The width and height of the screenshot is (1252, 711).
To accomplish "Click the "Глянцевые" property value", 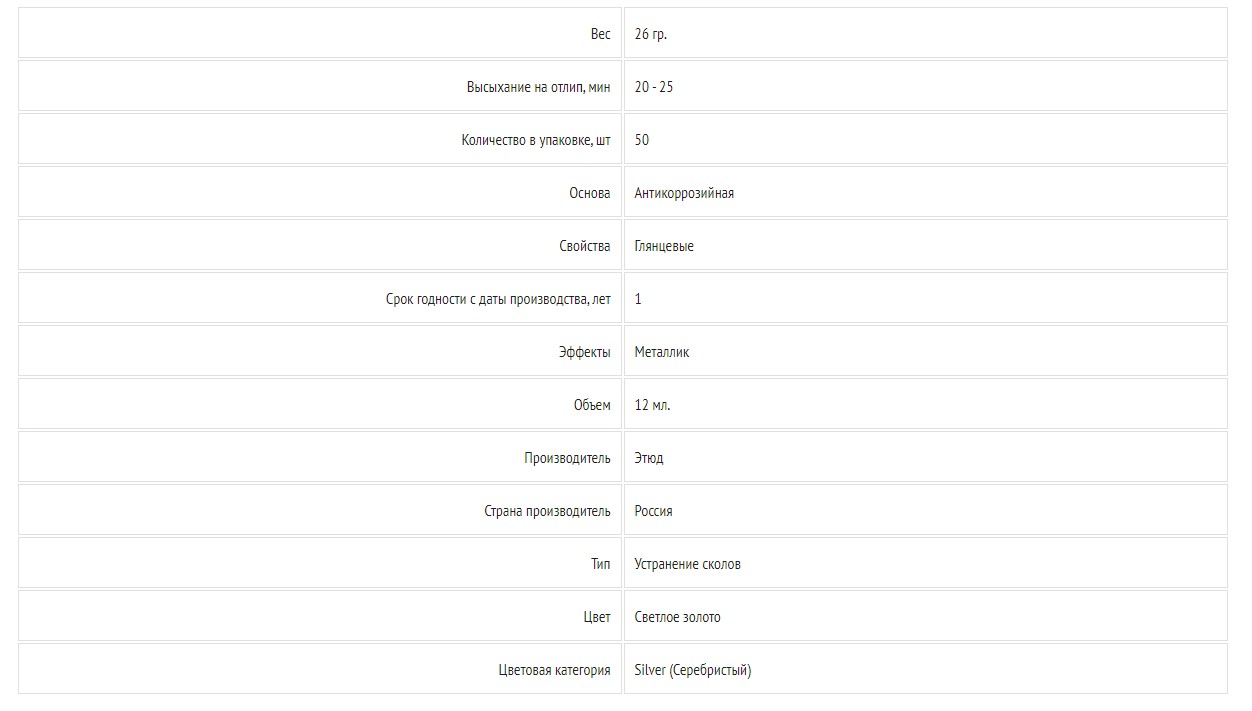I will (663, 246).
